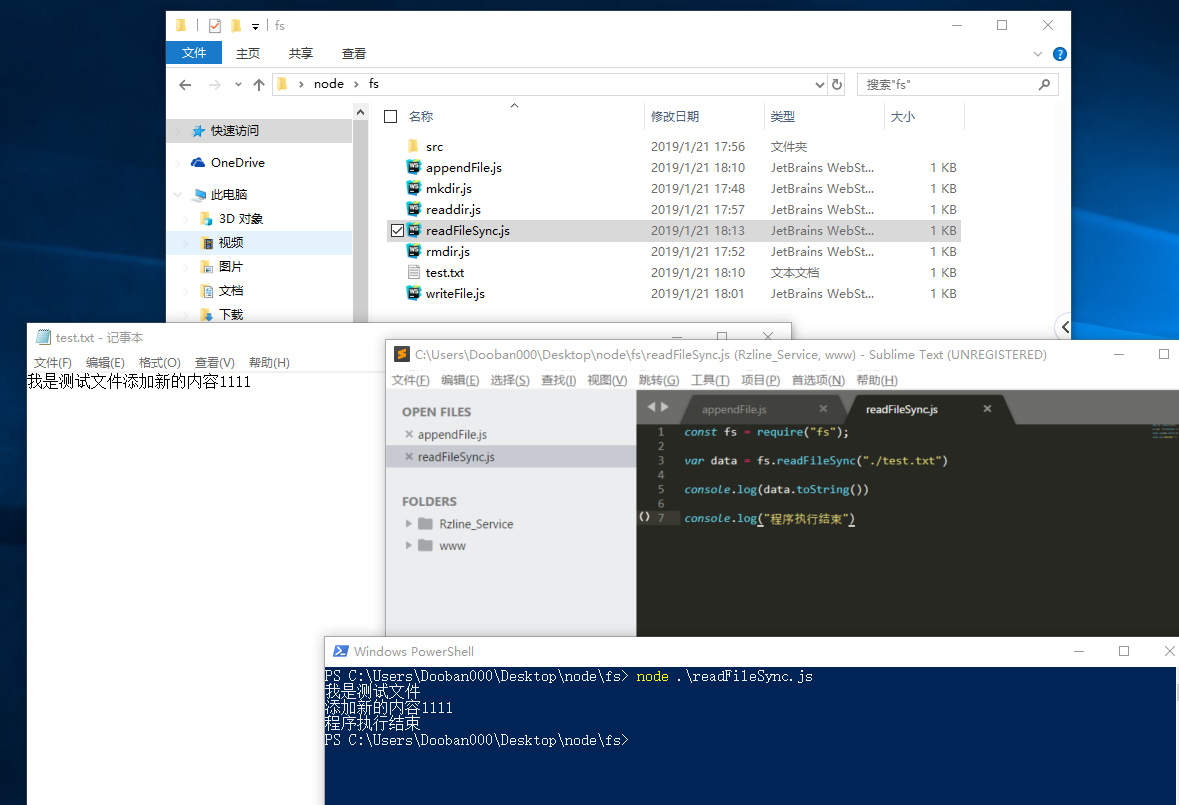Click the collapse arrow at Explorer right edge
Viewport: 1179px width, 805px height.
point(1064,327)
